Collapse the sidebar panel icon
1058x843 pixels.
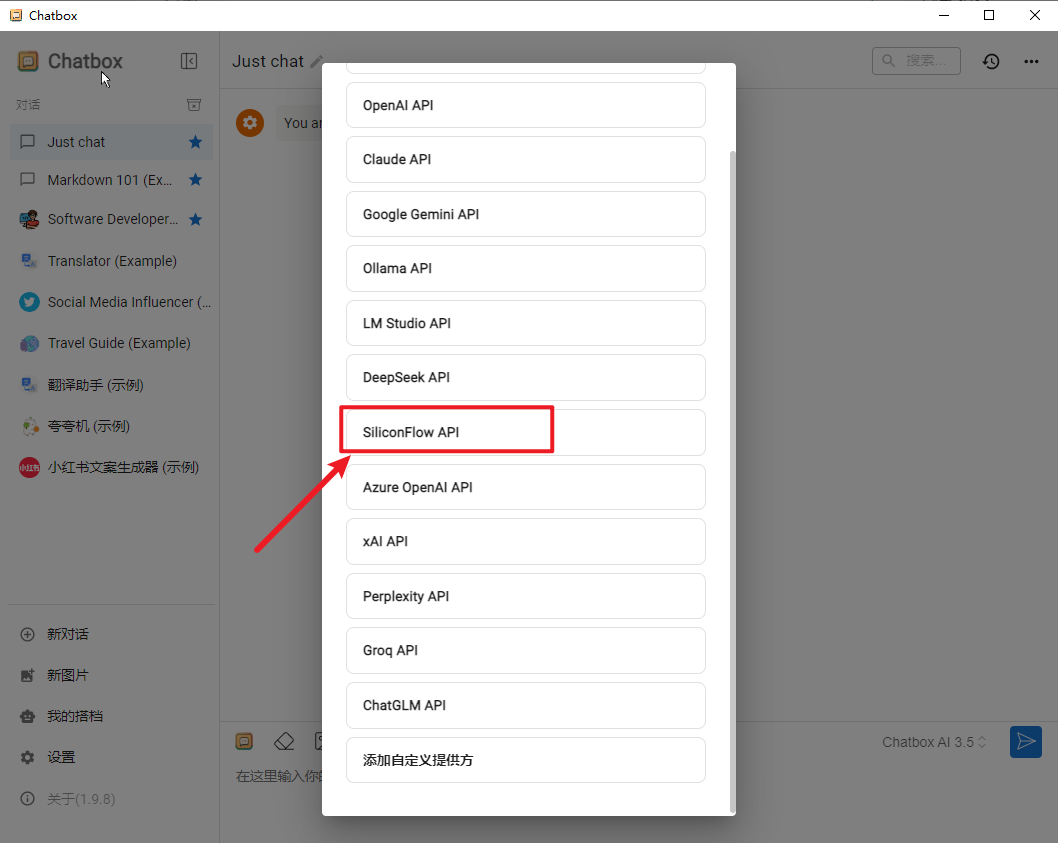point(189,61)
